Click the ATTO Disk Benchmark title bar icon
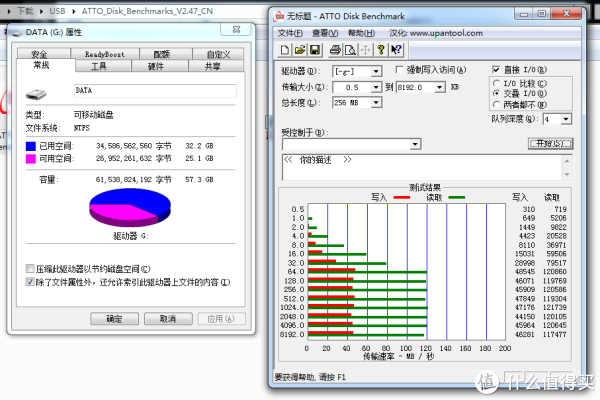This screenshot has height=400, width=600. [x=279, y=16]
